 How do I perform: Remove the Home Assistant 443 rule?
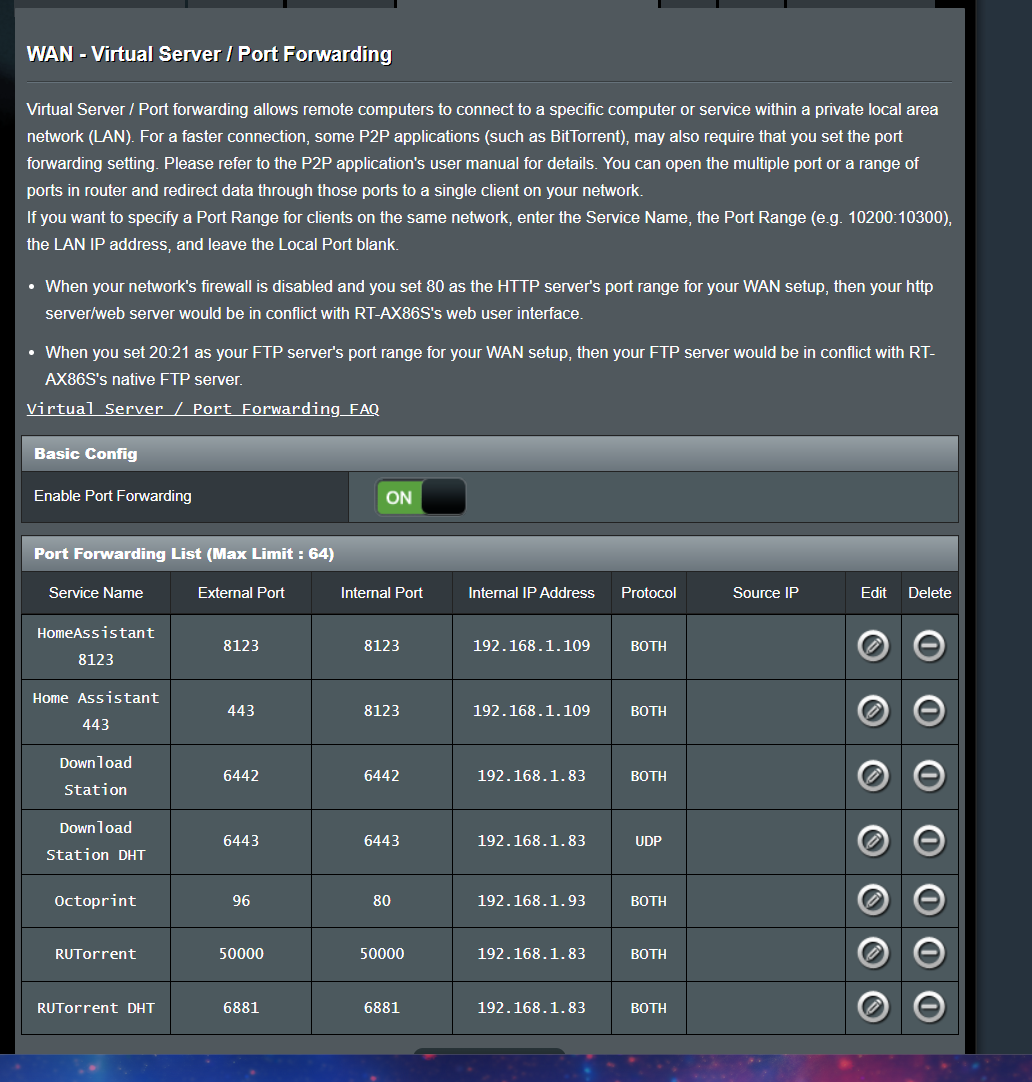[929, 711]
